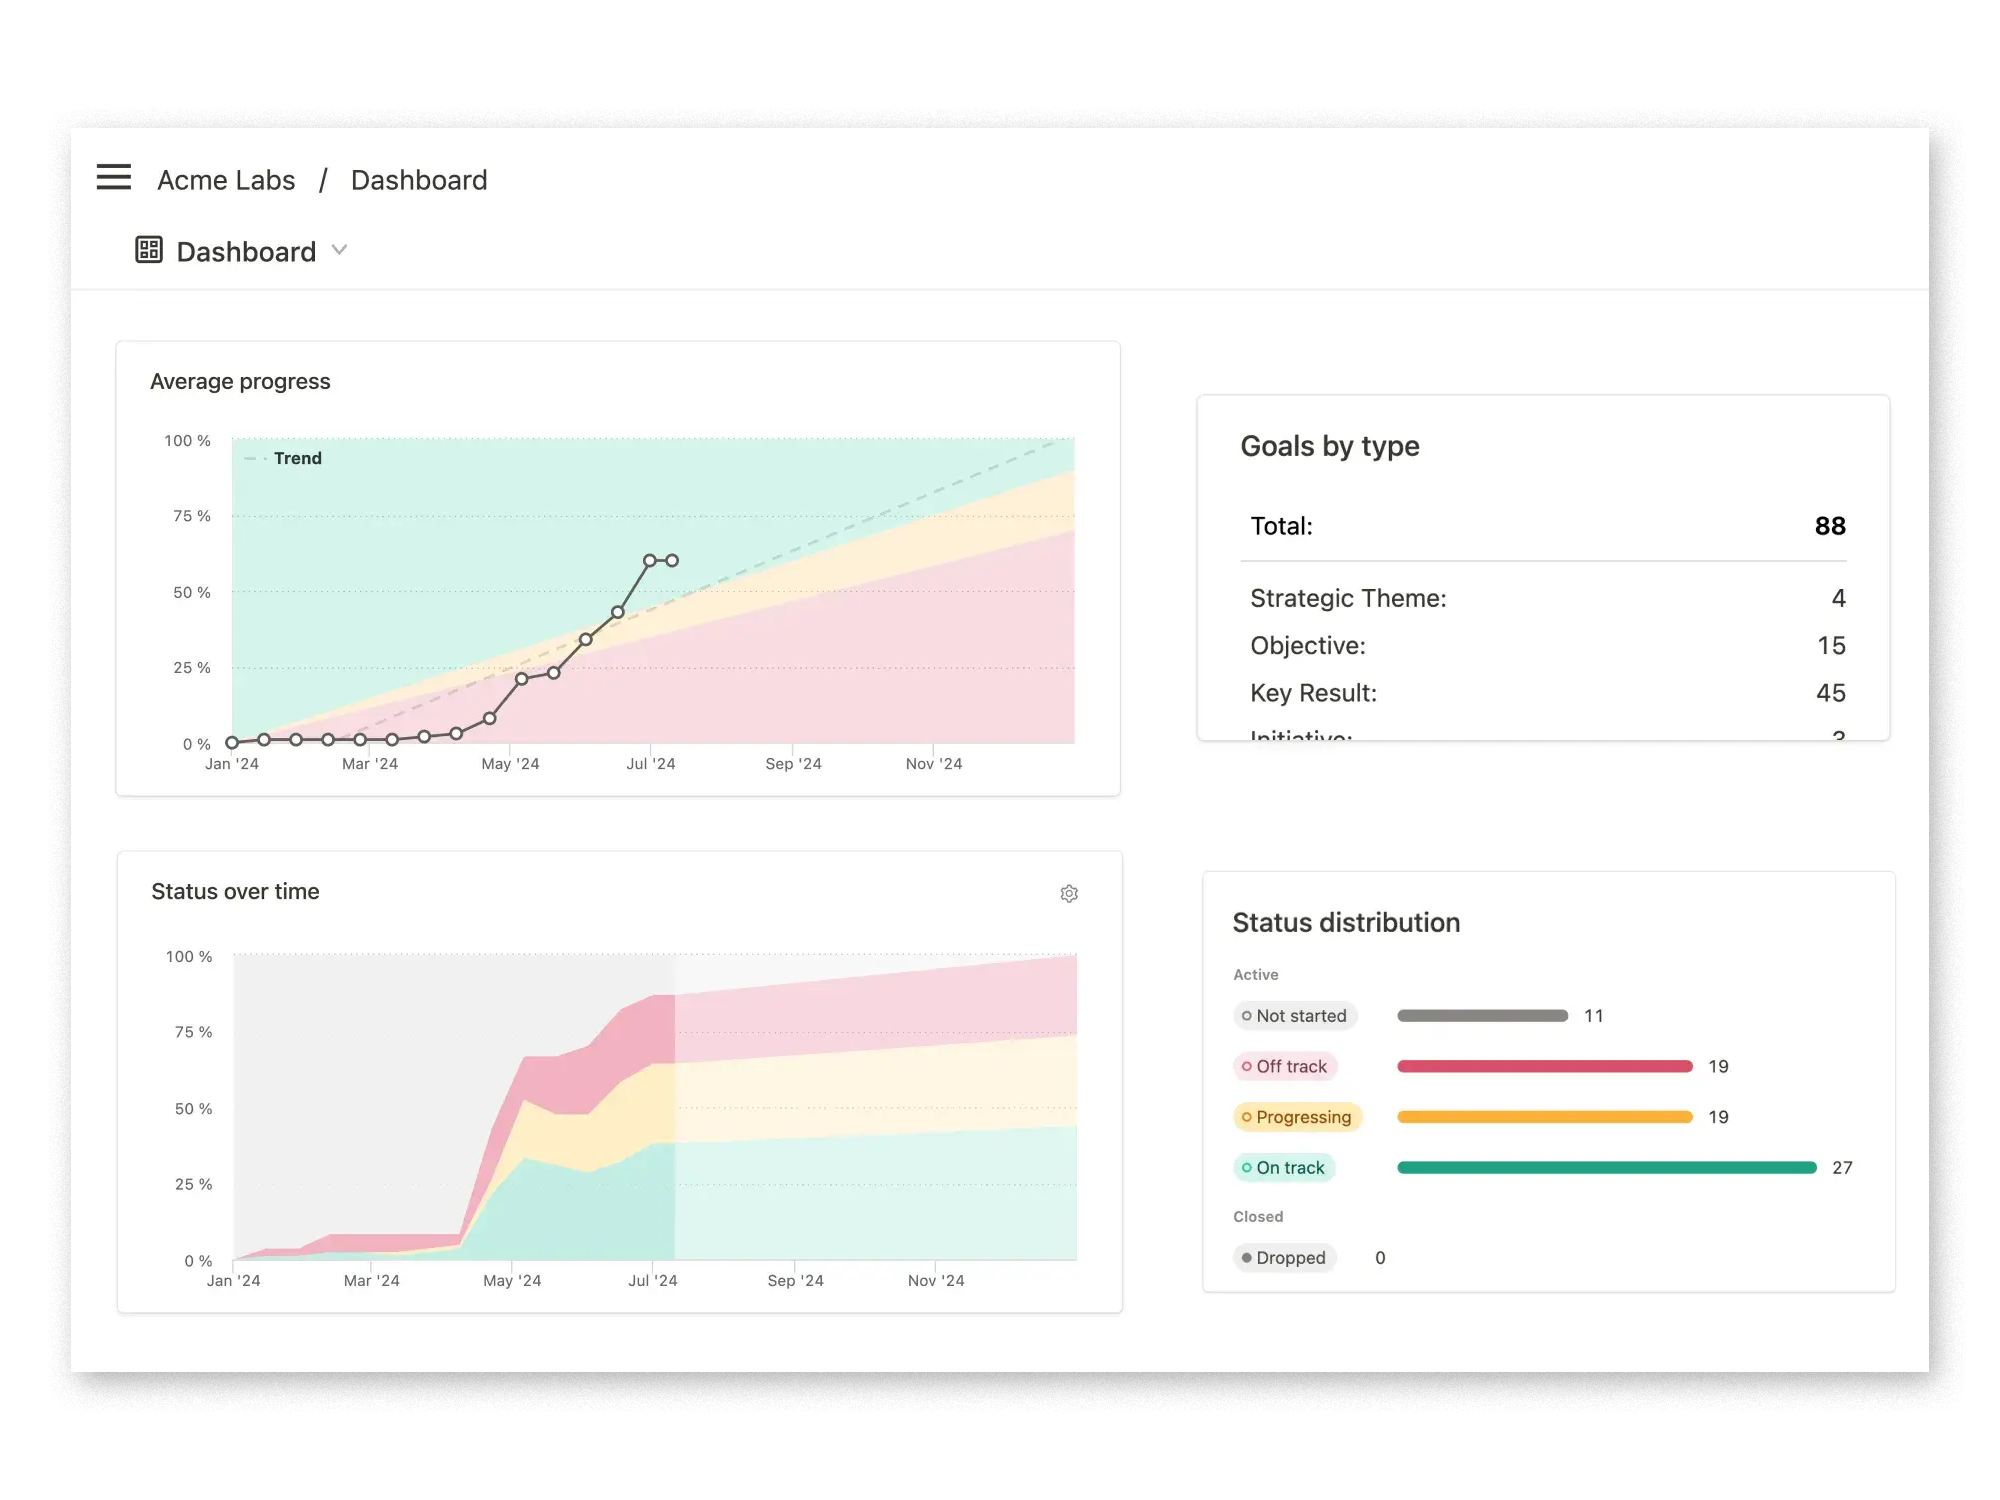2000x1500 pixels.
Task: Click the first data point at Jan '24
Action: click(x=232, y=742)
